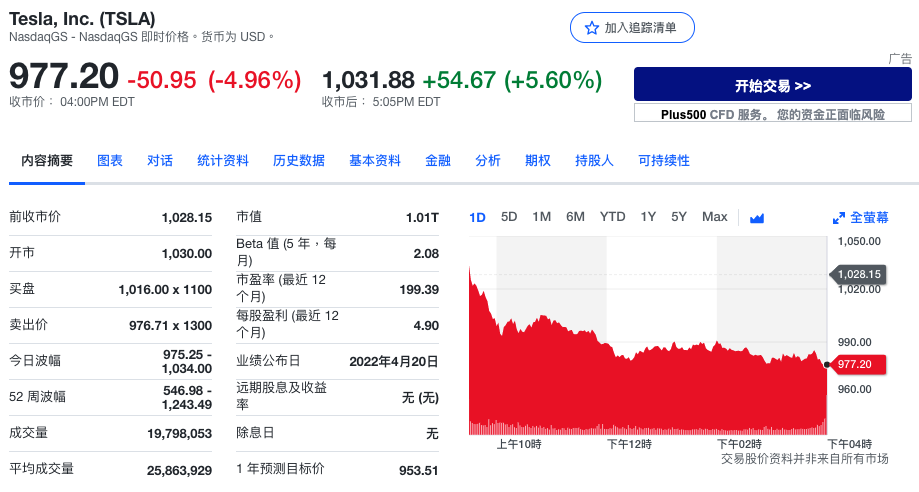The height and width of the screenshot is (492, 919).
Task: Select the 5D chart range
Action: (509, 217)
